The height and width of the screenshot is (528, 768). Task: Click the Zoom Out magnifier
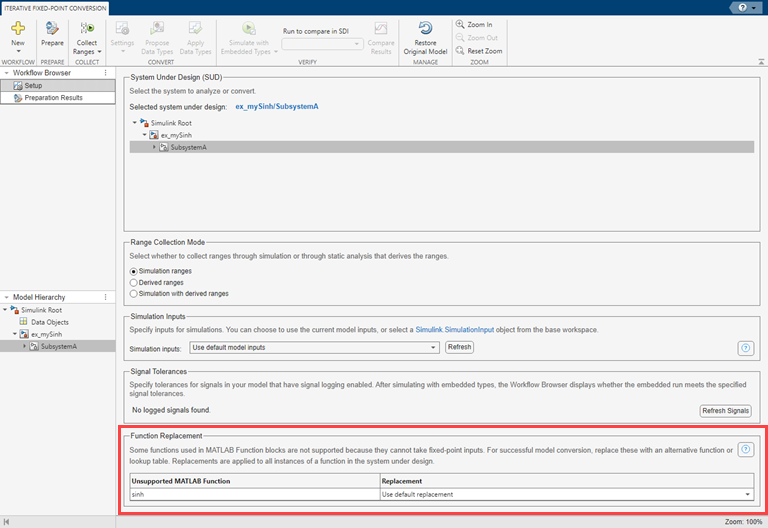coord(460,37)
